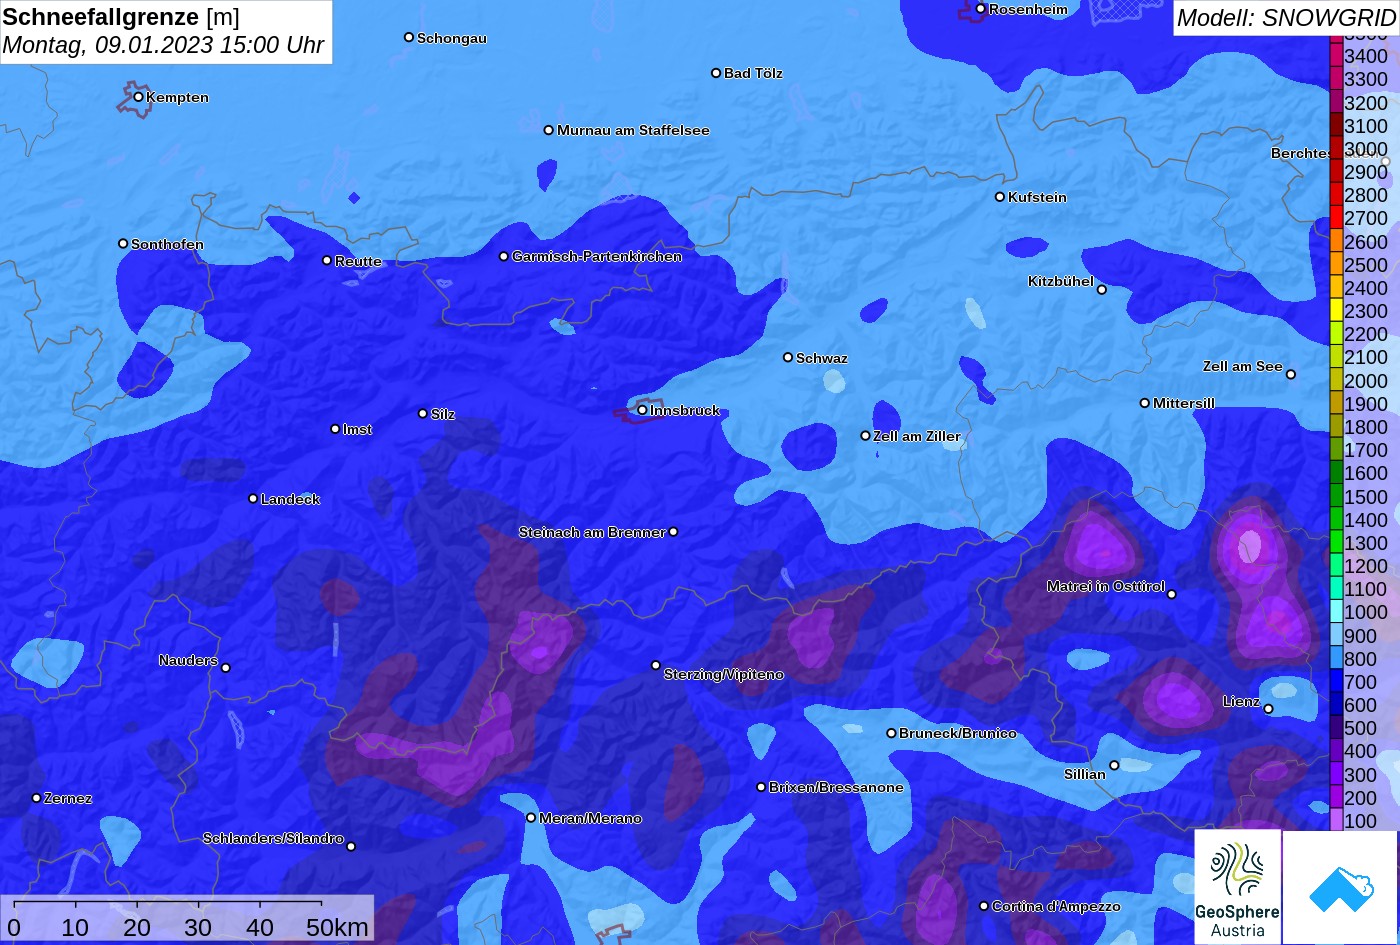
Task: Click the blue mountain-and-cloud logo icon
Action: pyautogui.click(x=1341, y=887)
